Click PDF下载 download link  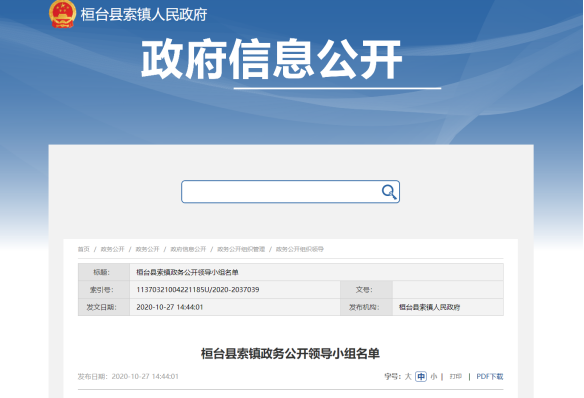pos(490,376)
